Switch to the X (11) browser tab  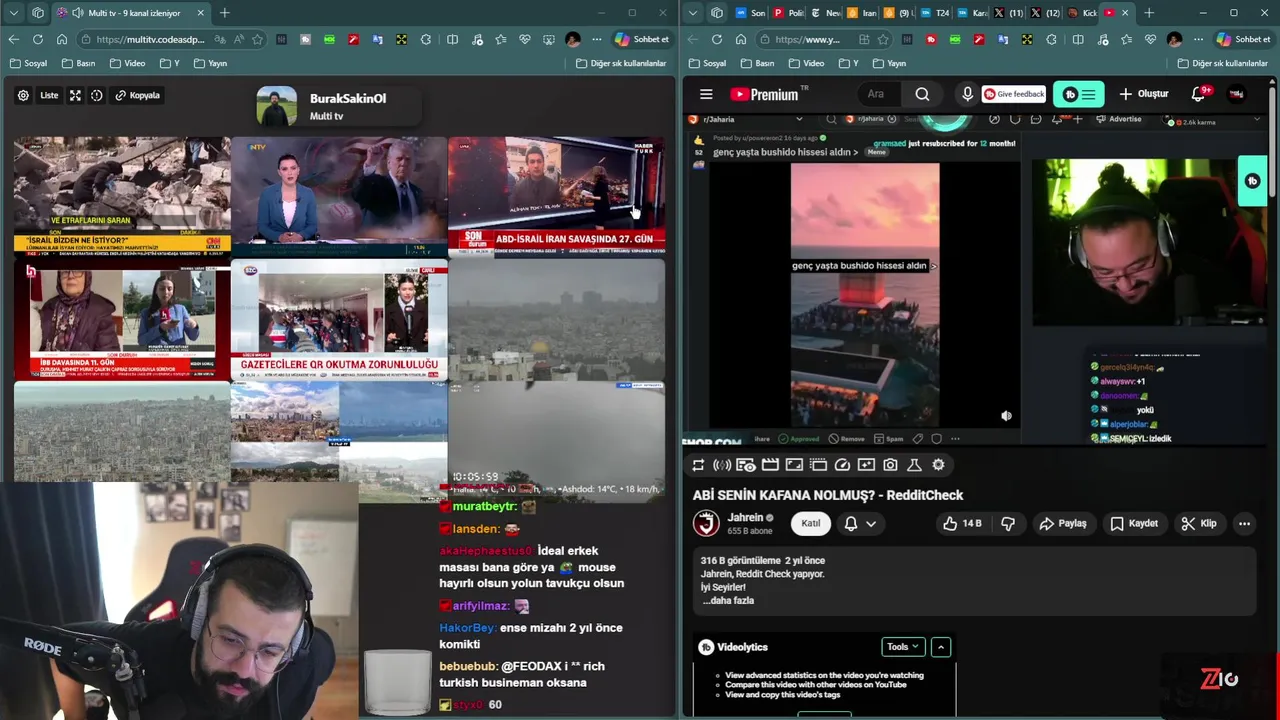(1007, 13)
